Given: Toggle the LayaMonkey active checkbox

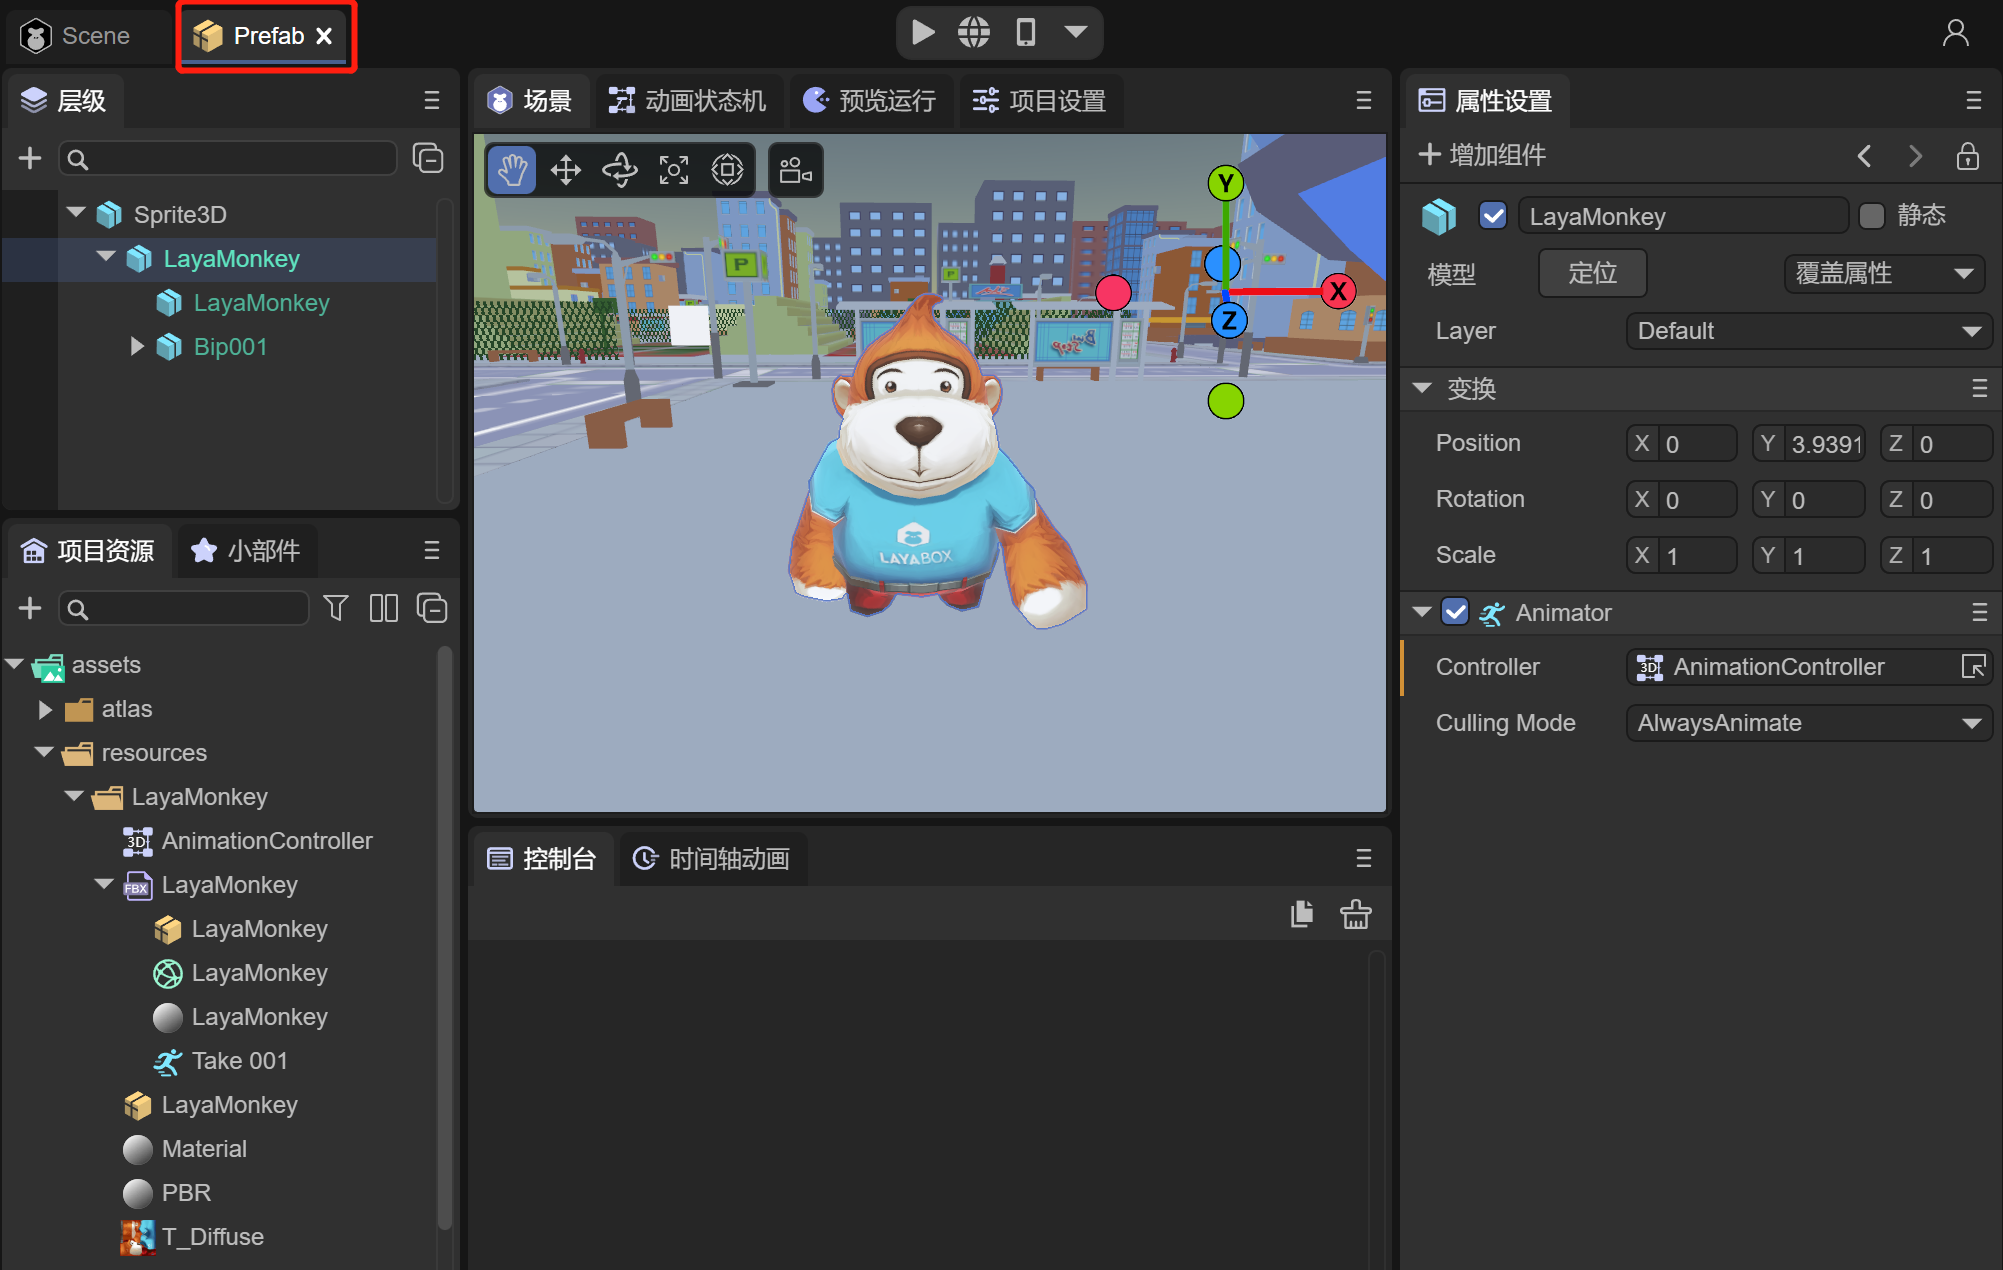Looking at the screenshot, I should coord(1493,216).
